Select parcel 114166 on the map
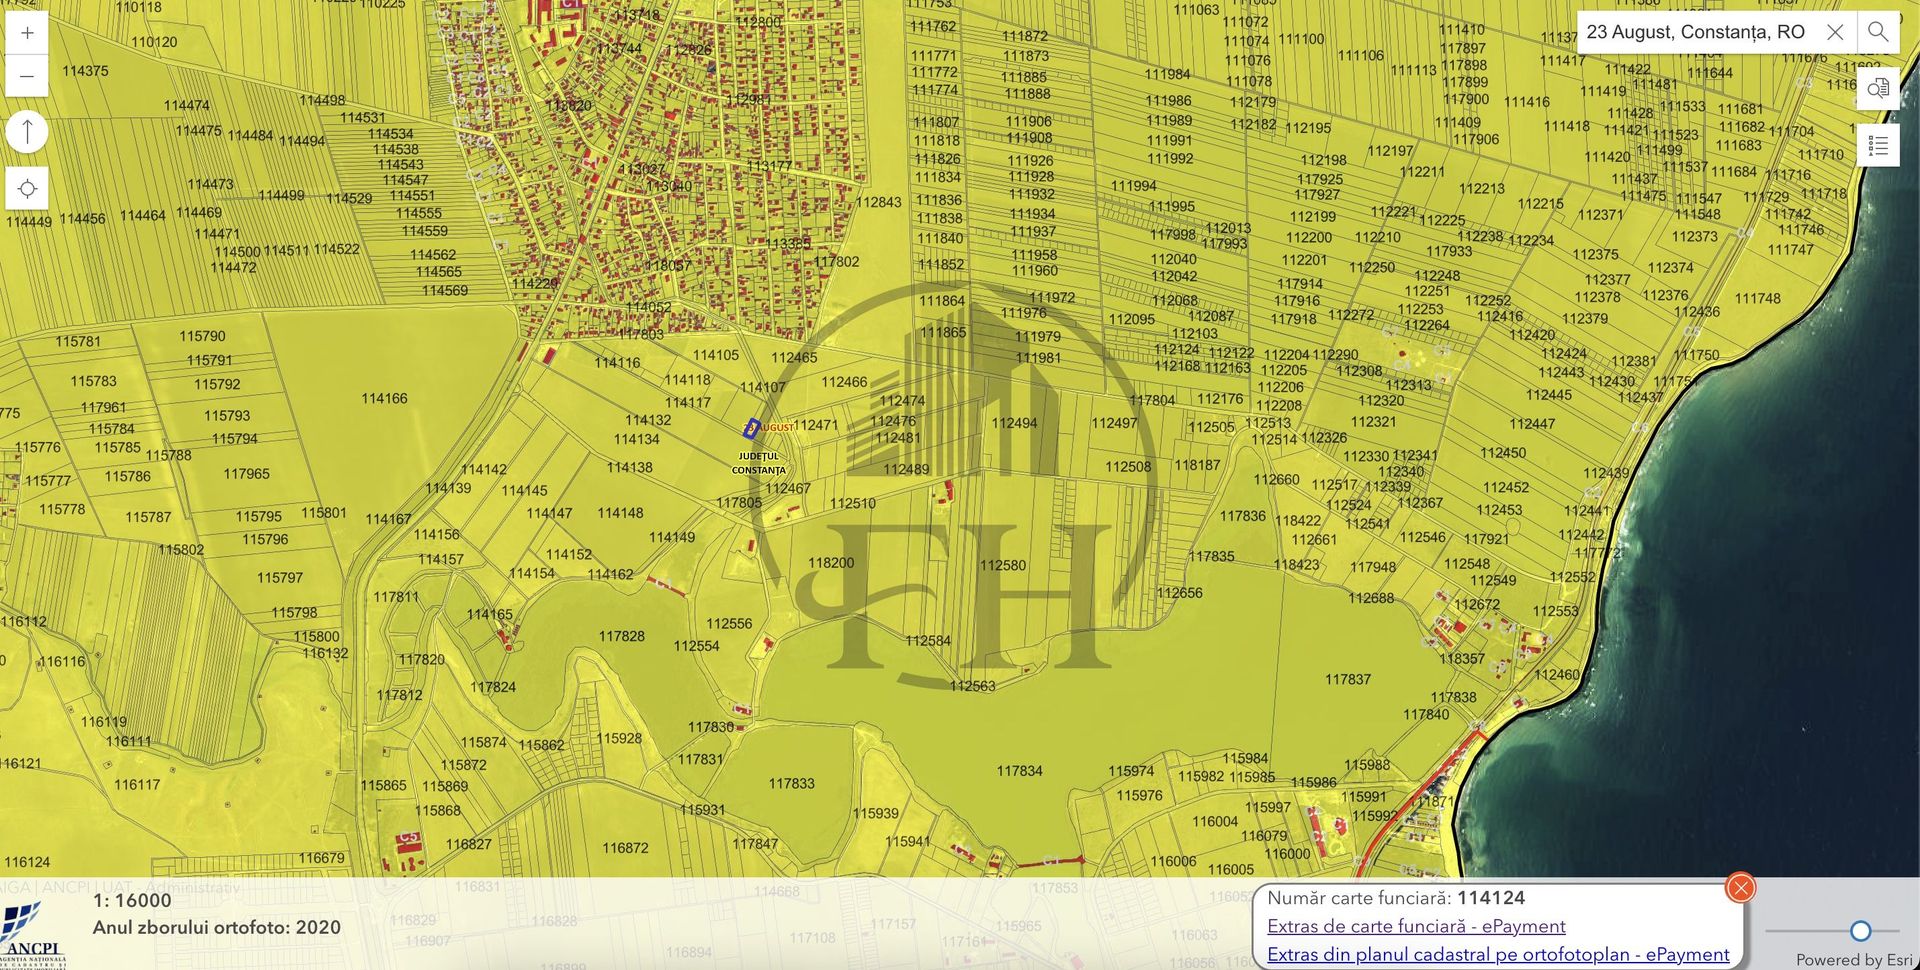 384,398
